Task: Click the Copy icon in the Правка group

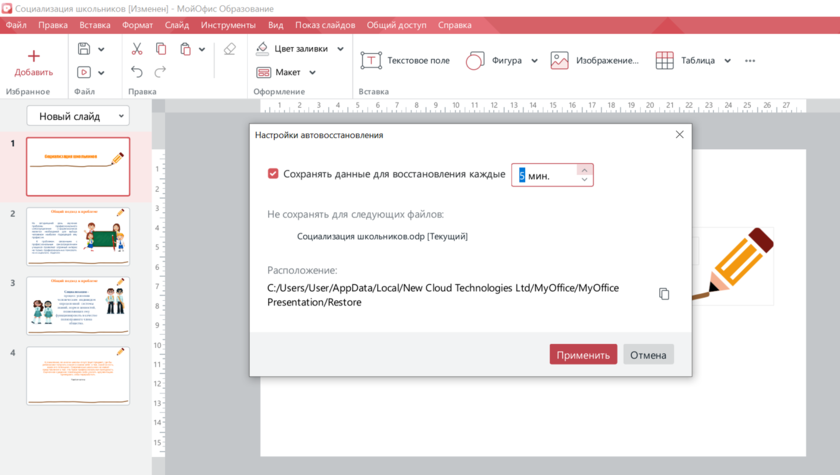Action: pyautogui.click(x=161, y=49)
